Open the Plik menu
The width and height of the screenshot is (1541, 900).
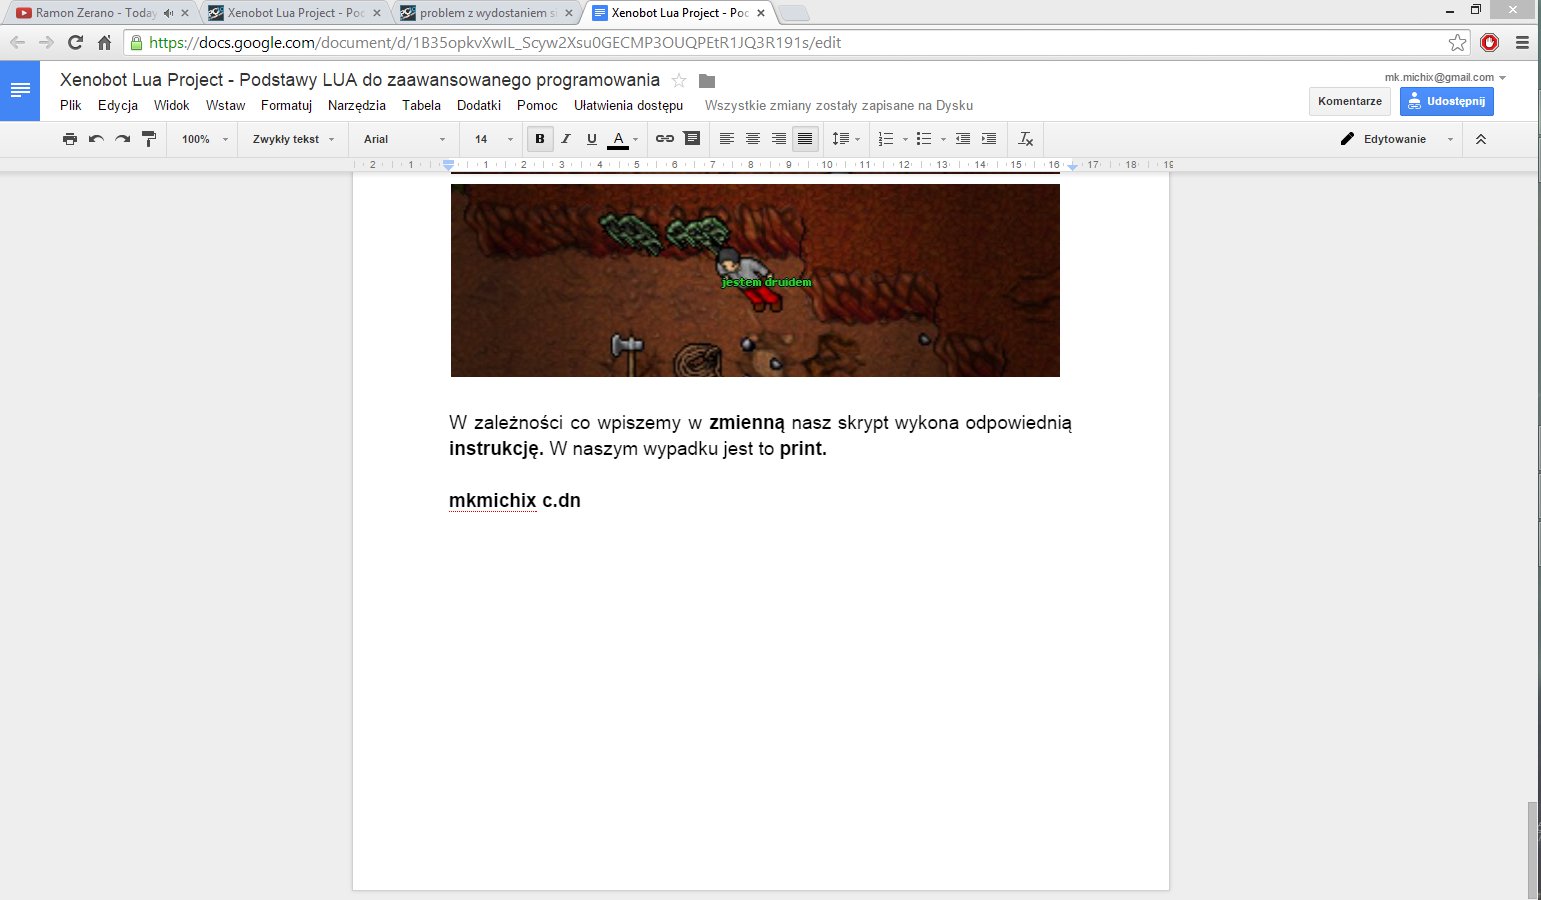[x=71, y=105]
